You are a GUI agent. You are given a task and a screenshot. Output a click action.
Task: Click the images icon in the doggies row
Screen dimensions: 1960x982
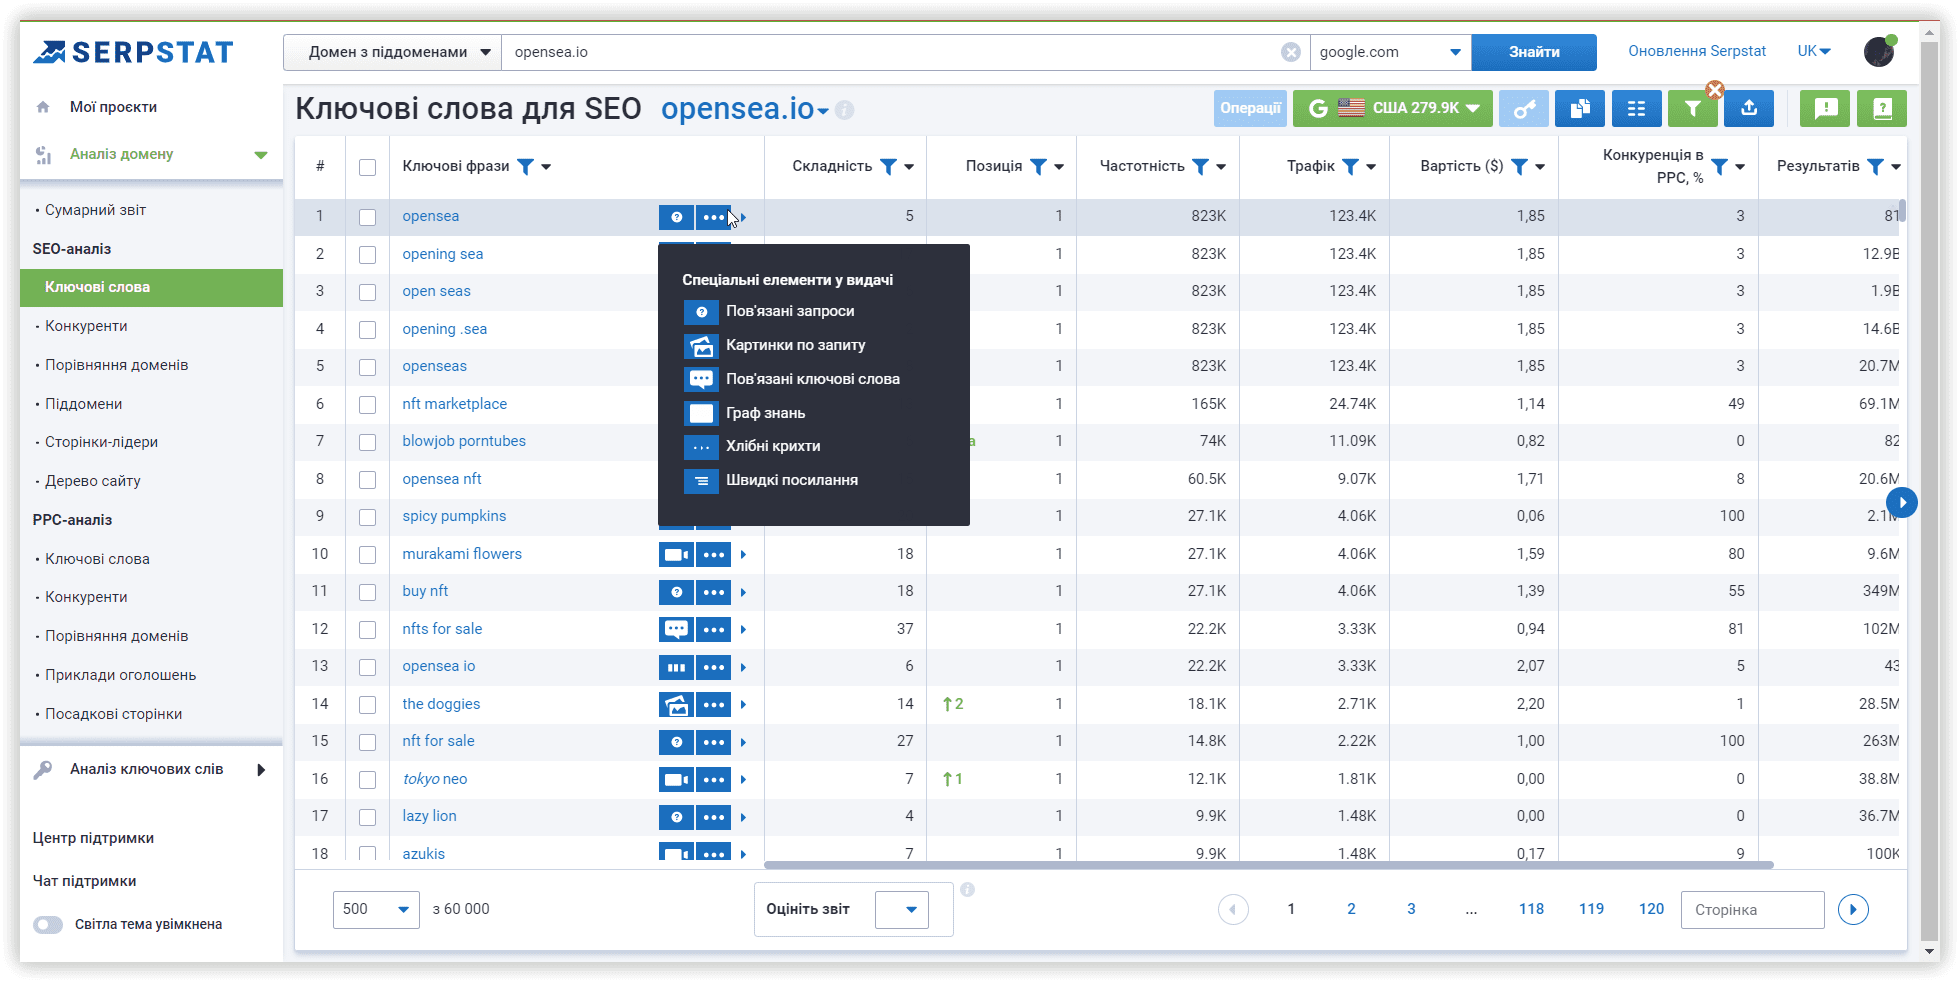676,704
